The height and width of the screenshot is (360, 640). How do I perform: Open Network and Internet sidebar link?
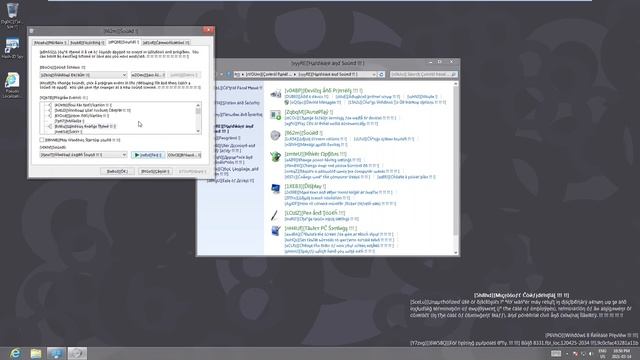(239, 115)
